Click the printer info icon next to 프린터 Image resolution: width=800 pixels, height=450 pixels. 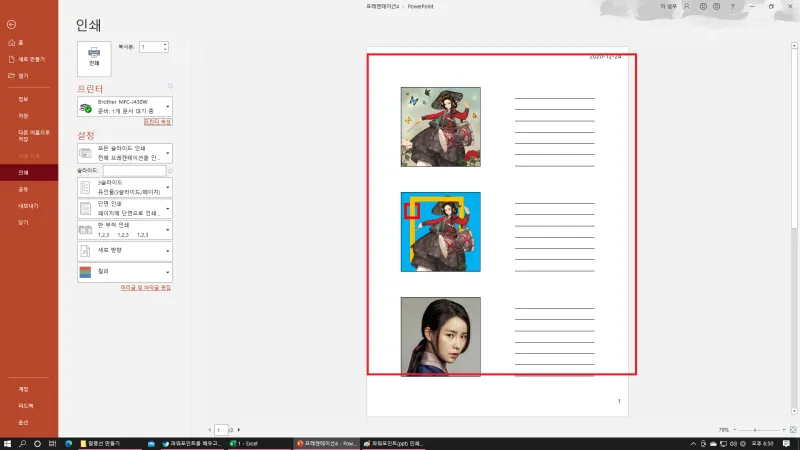pos(170,86)
